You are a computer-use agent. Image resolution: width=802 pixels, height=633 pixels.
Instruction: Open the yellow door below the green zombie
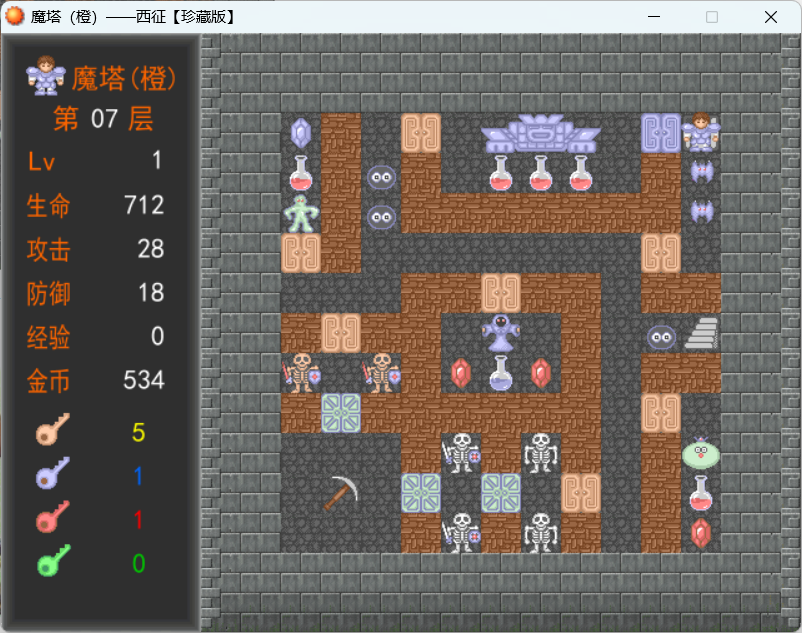pos(301,253)
